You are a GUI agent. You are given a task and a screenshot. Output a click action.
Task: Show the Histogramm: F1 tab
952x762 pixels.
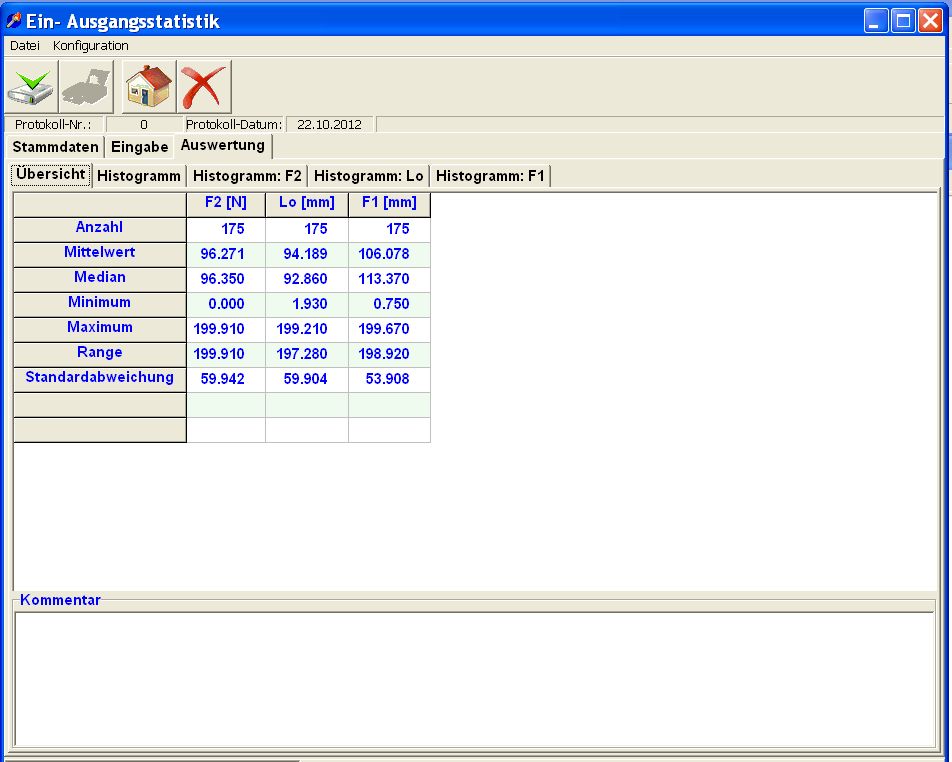pyautogui.click(x=490, y=176)
